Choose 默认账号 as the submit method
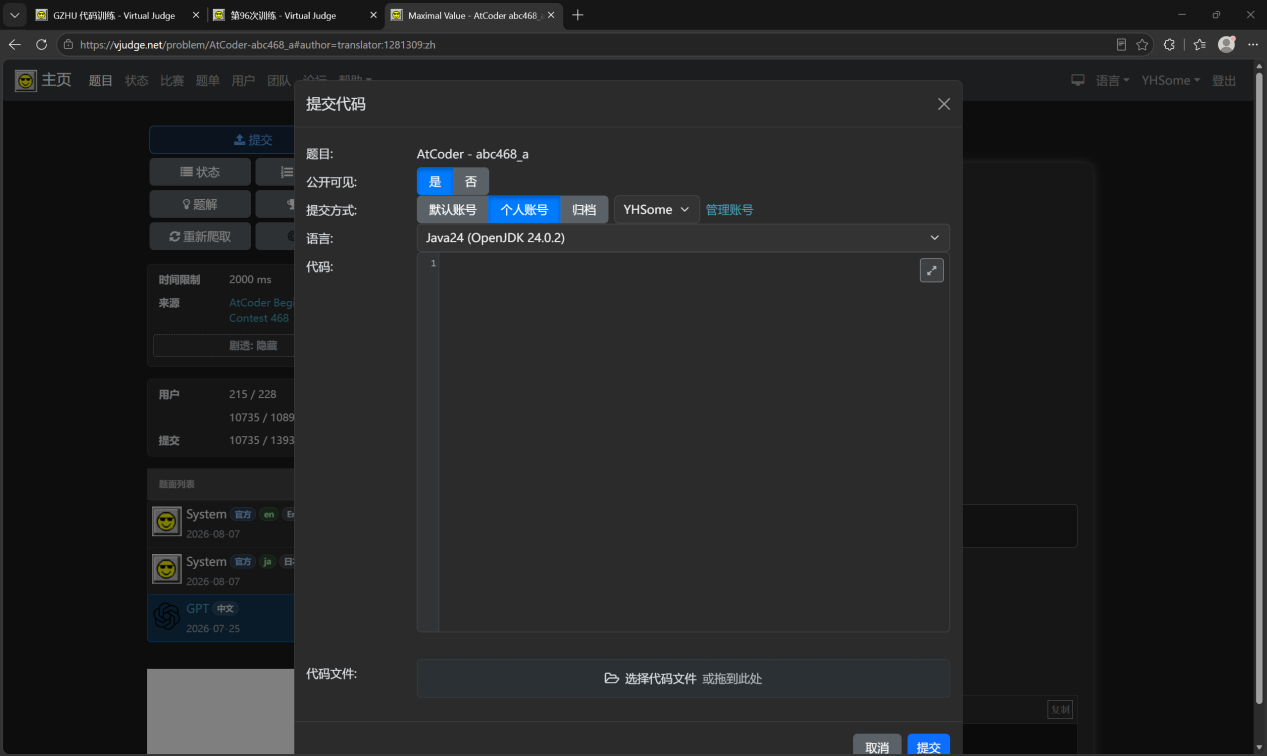Viewport: 1267px width, 756px height. click(x=453, y=210)
